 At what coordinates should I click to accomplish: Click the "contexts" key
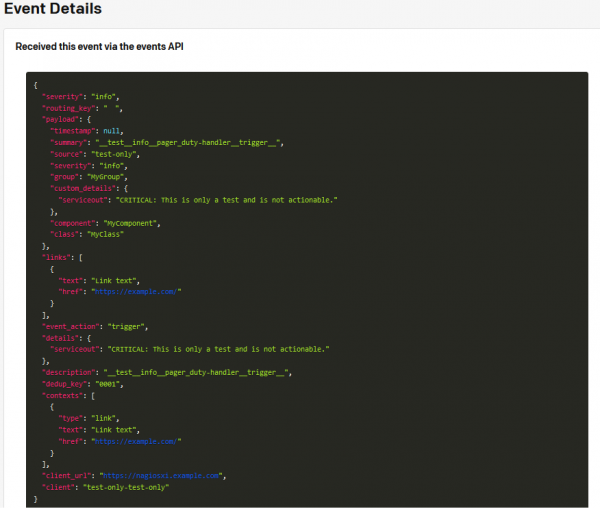coord(62,395)
